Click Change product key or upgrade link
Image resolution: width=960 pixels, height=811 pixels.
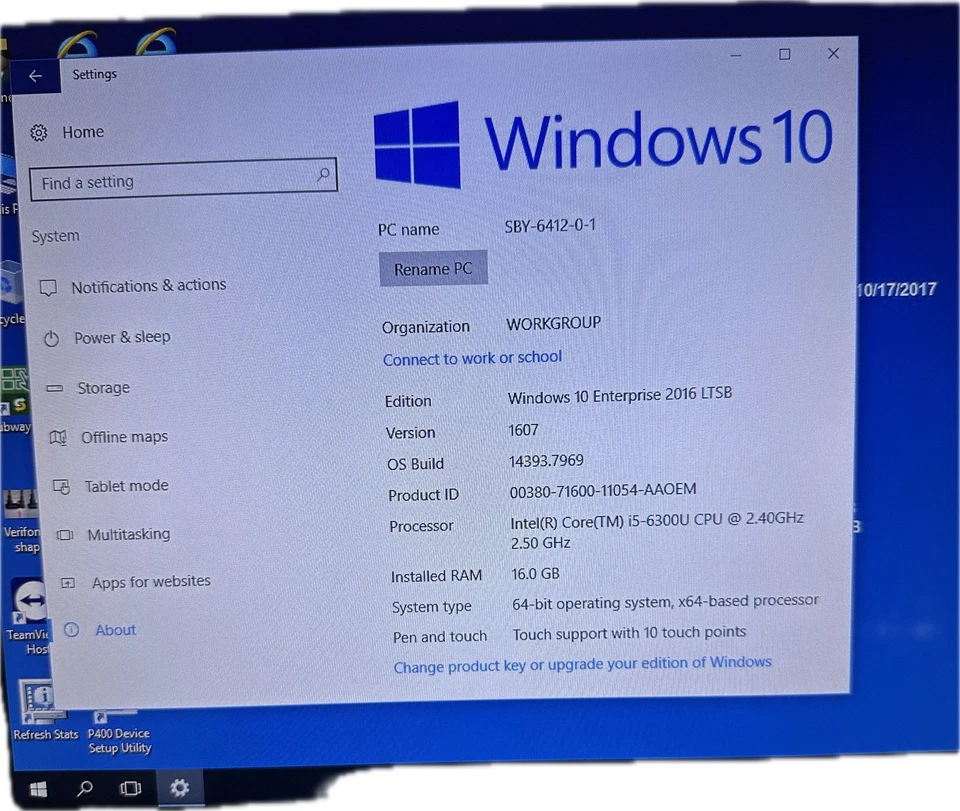point(582,665)
